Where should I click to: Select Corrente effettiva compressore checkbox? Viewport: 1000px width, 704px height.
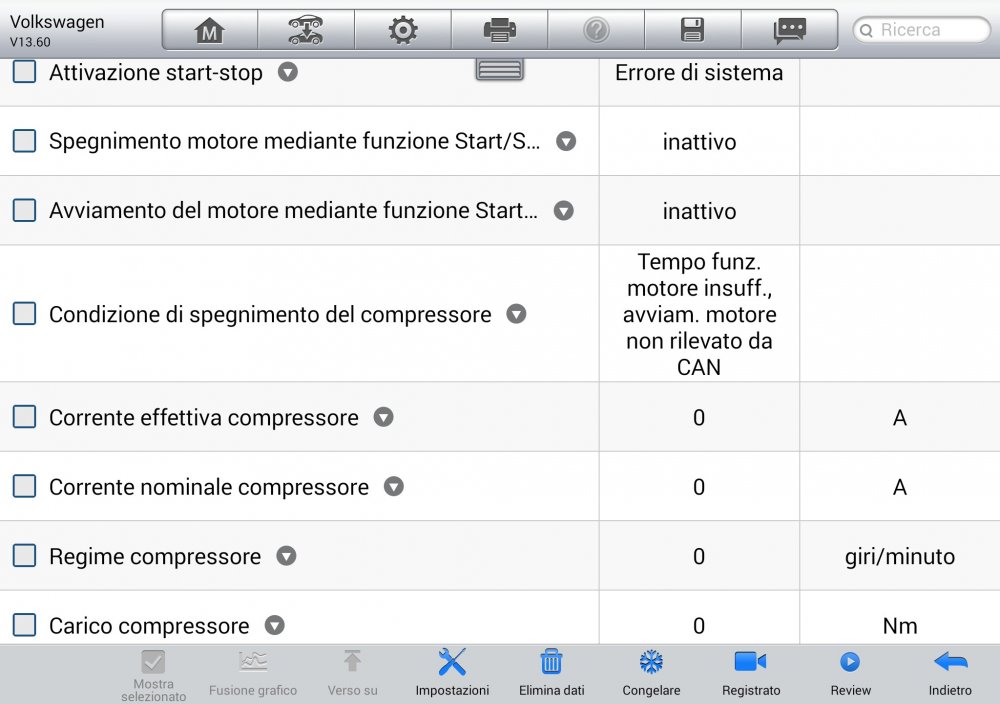coord(24,417)
